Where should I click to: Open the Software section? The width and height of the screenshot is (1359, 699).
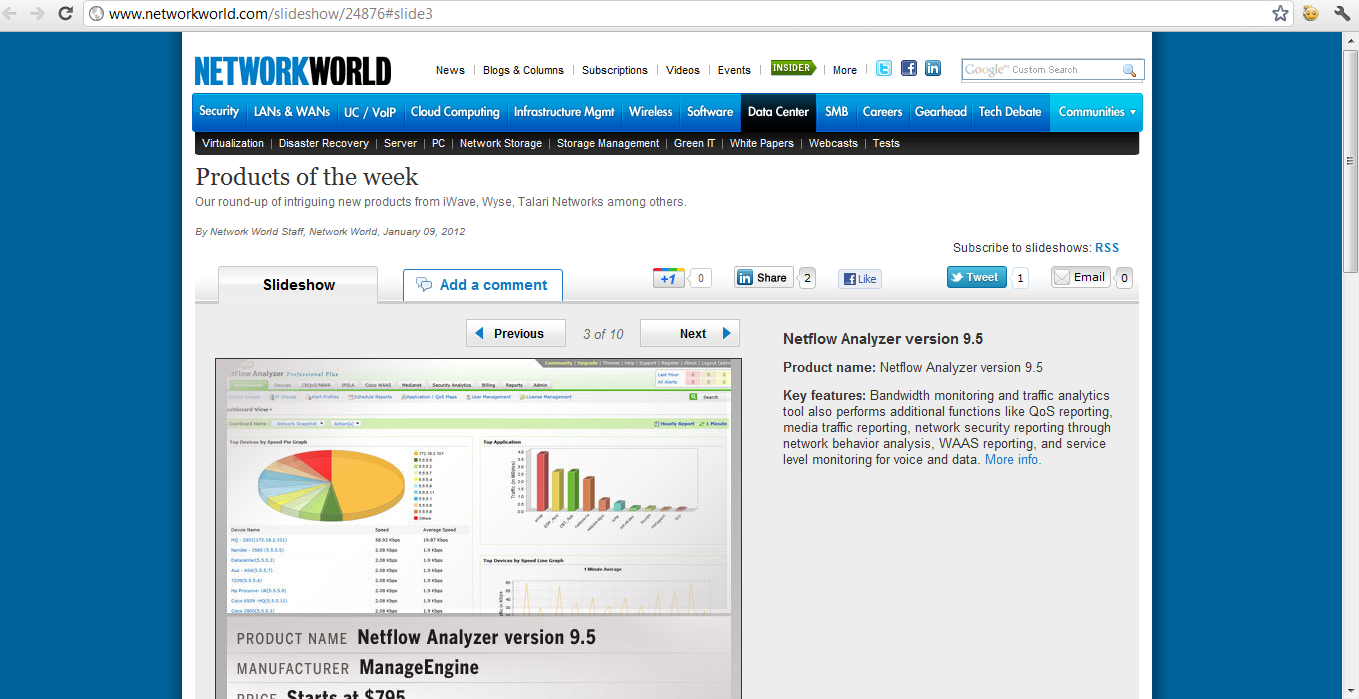[x=710, y=112]
